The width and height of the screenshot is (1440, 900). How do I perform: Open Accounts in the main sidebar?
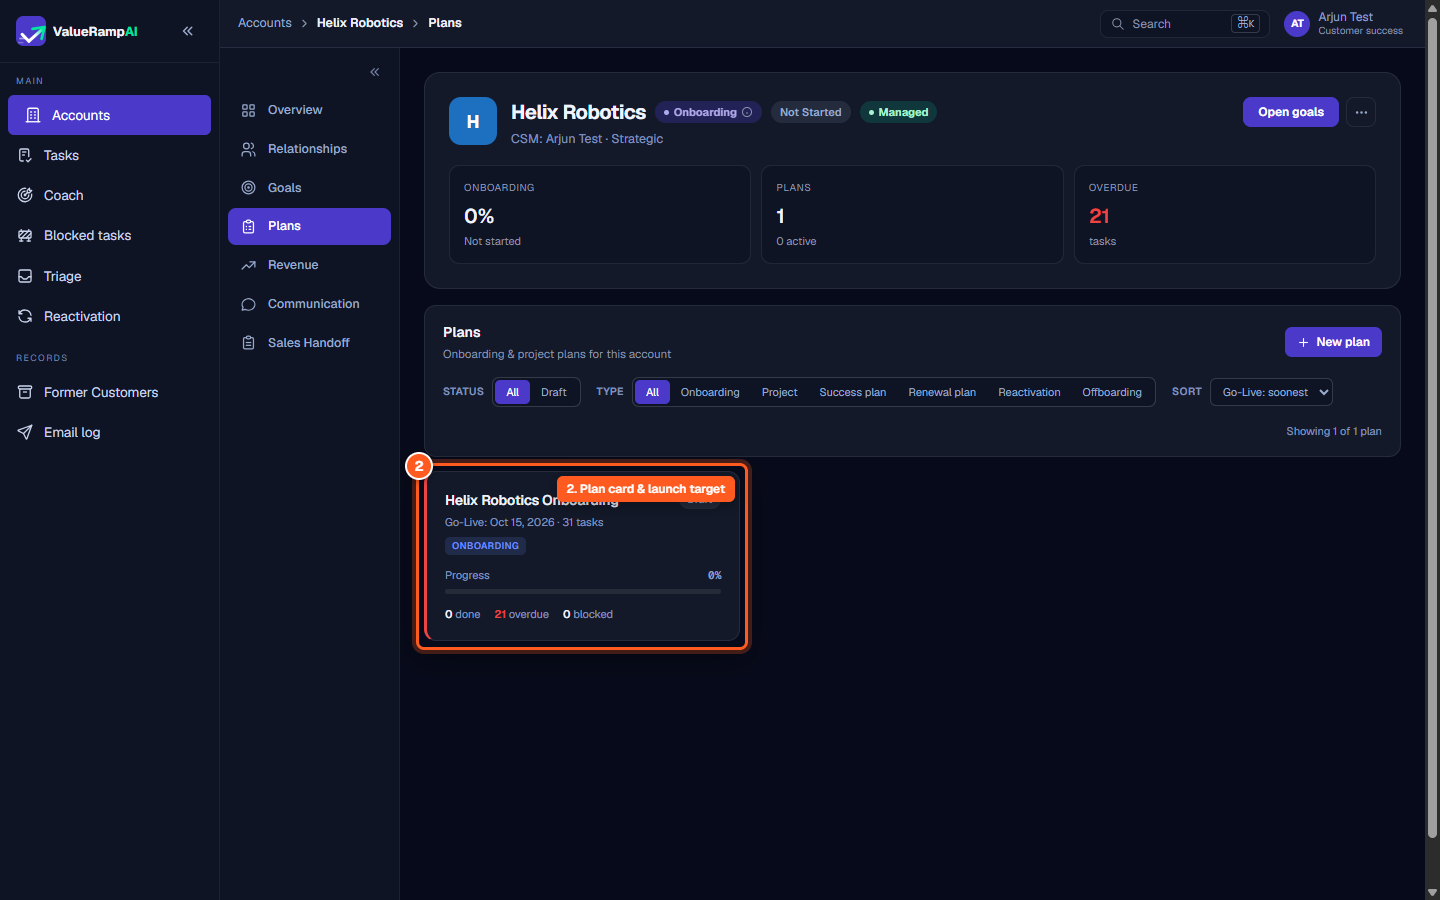click(x=109, y=115)
